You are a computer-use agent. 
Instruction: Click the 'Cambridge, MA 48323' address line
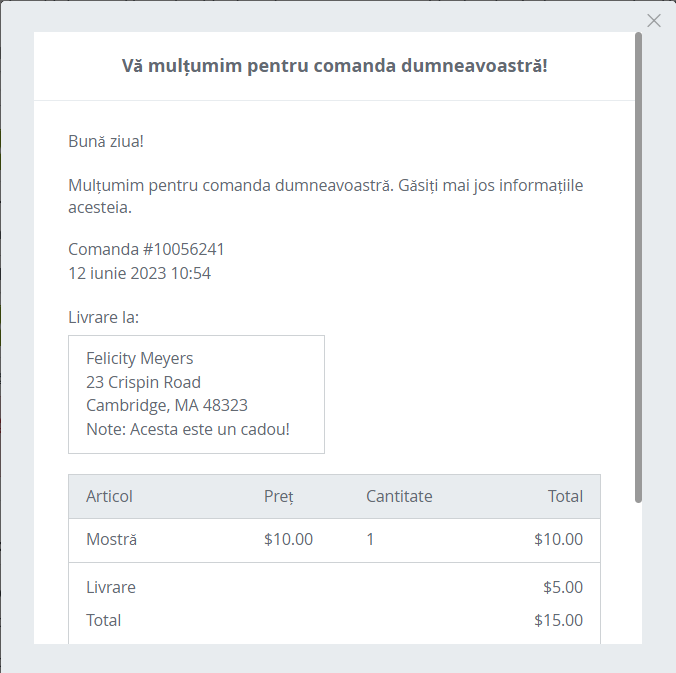(167, 406)
